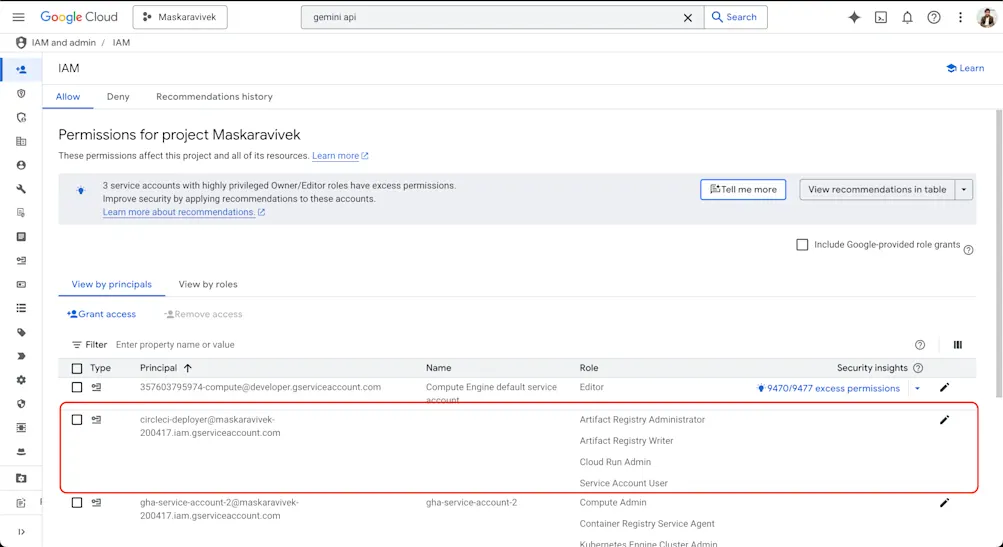Select the View by principals tab

111,284
